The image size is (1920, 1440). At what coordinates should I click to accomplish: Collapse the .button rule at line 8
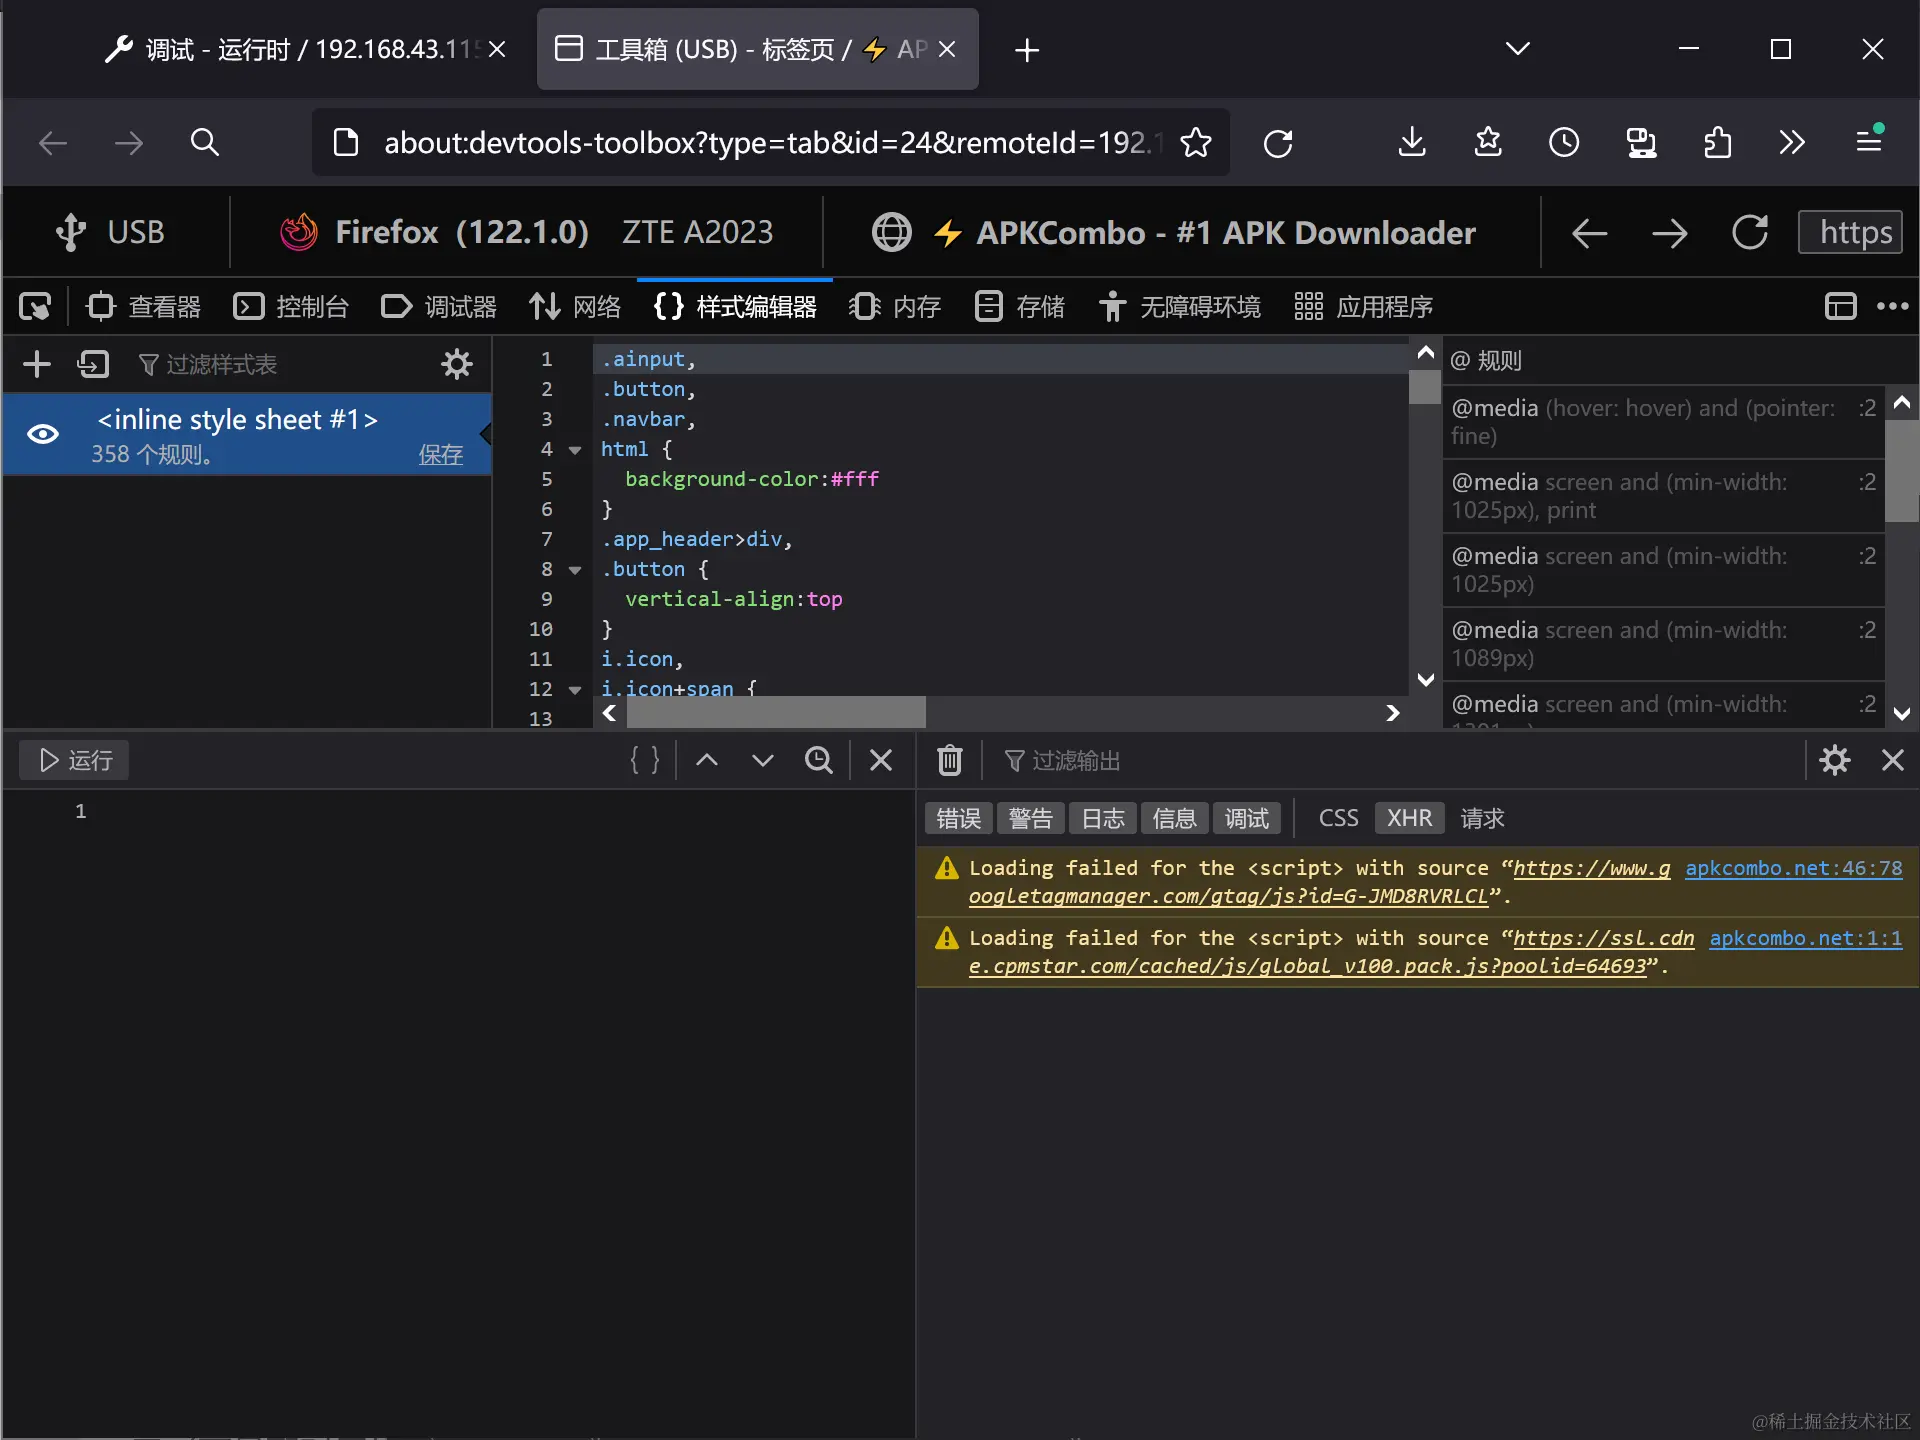[x=575, y=570]
